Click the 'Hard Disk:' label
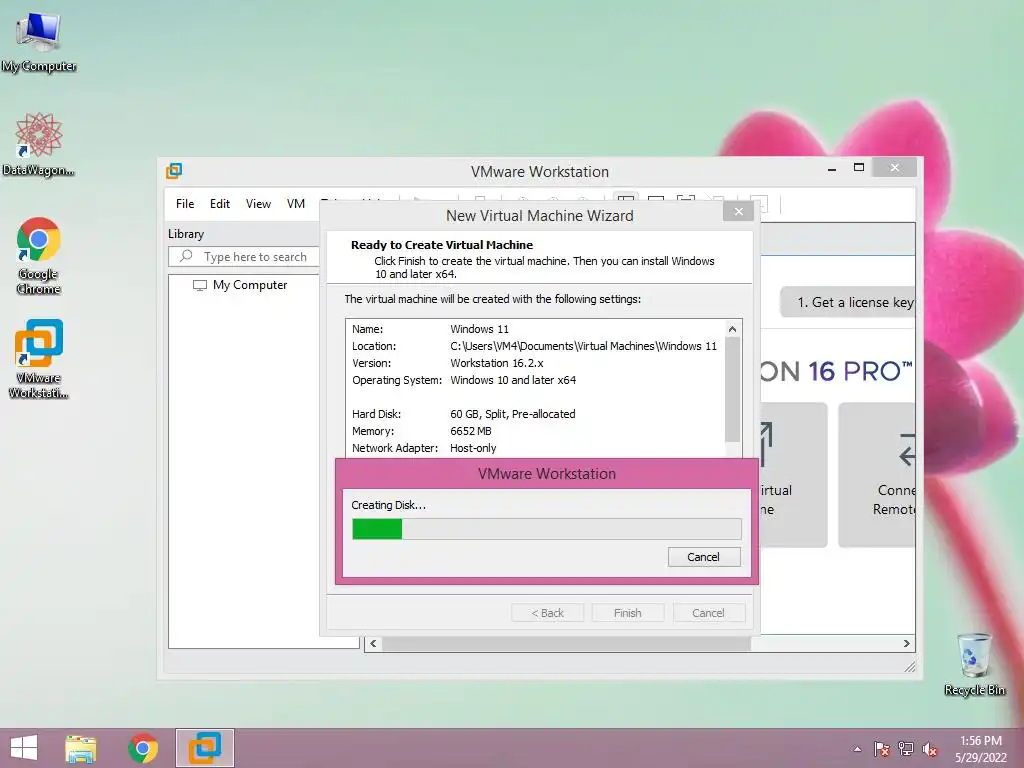1024x768 pixels. coord(377,414)
